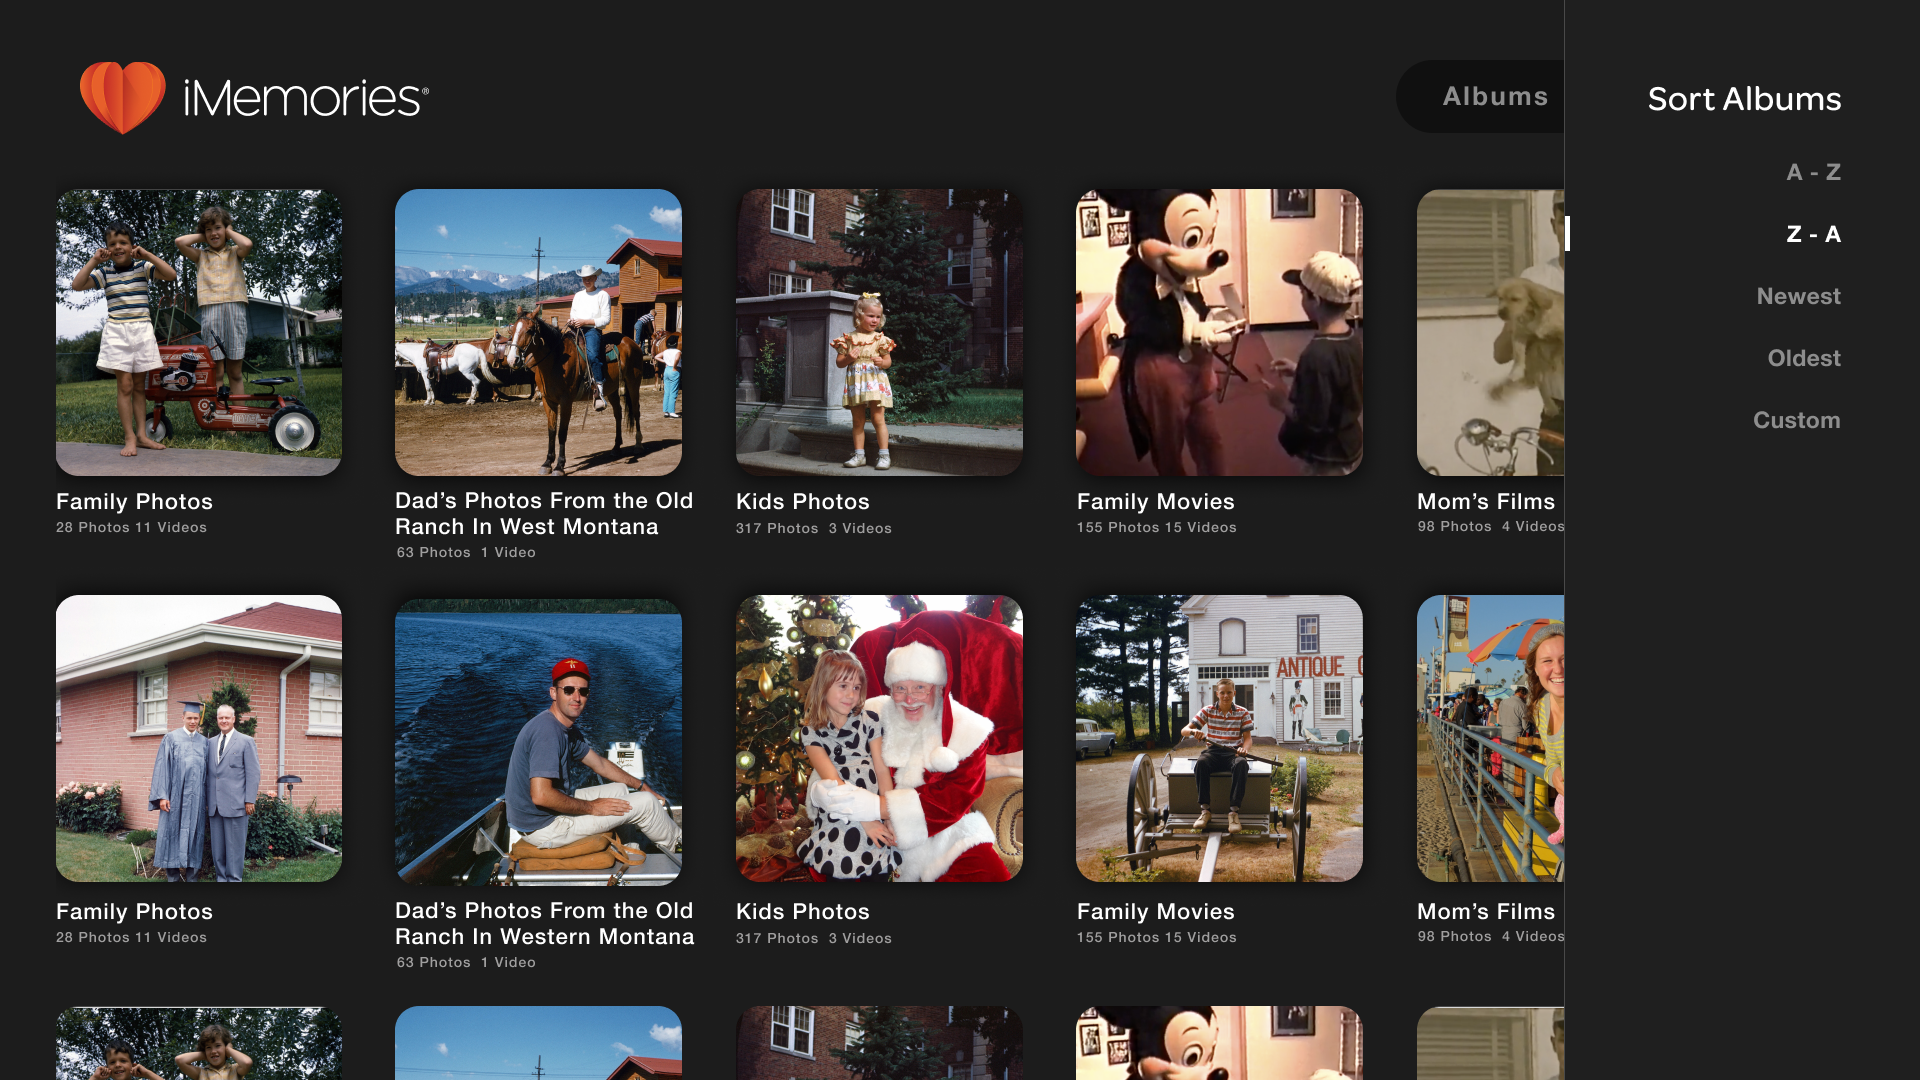
Task: Click the scroll indicator beside Z - A
Action: pos(1569,232)
